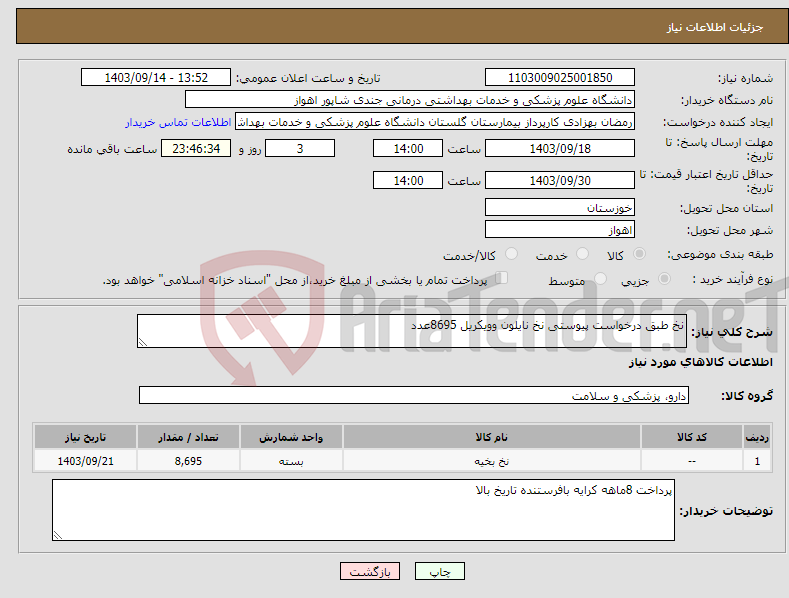Click the delivery city اهواز field
Viewport: 789px width, 598px height.
[x=560, y=230]
